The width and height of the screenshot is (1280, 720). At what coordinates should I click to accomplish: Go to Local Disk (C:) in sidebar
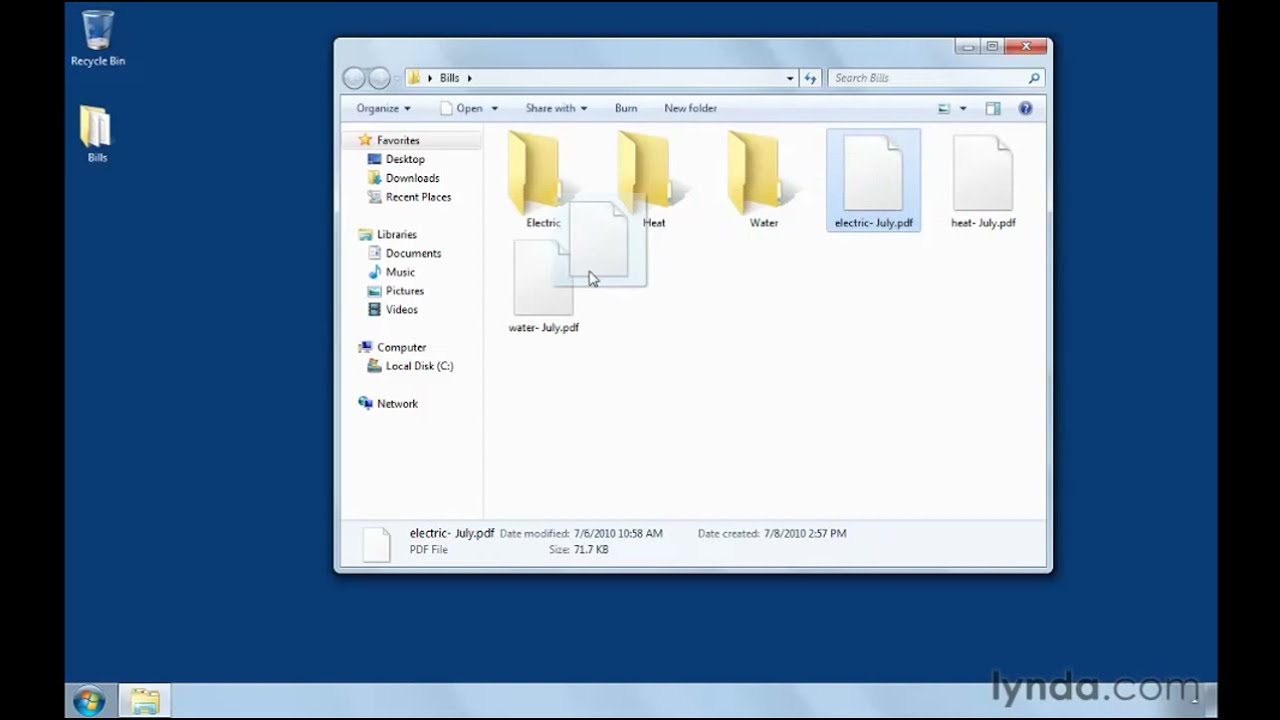pos(419,366)
